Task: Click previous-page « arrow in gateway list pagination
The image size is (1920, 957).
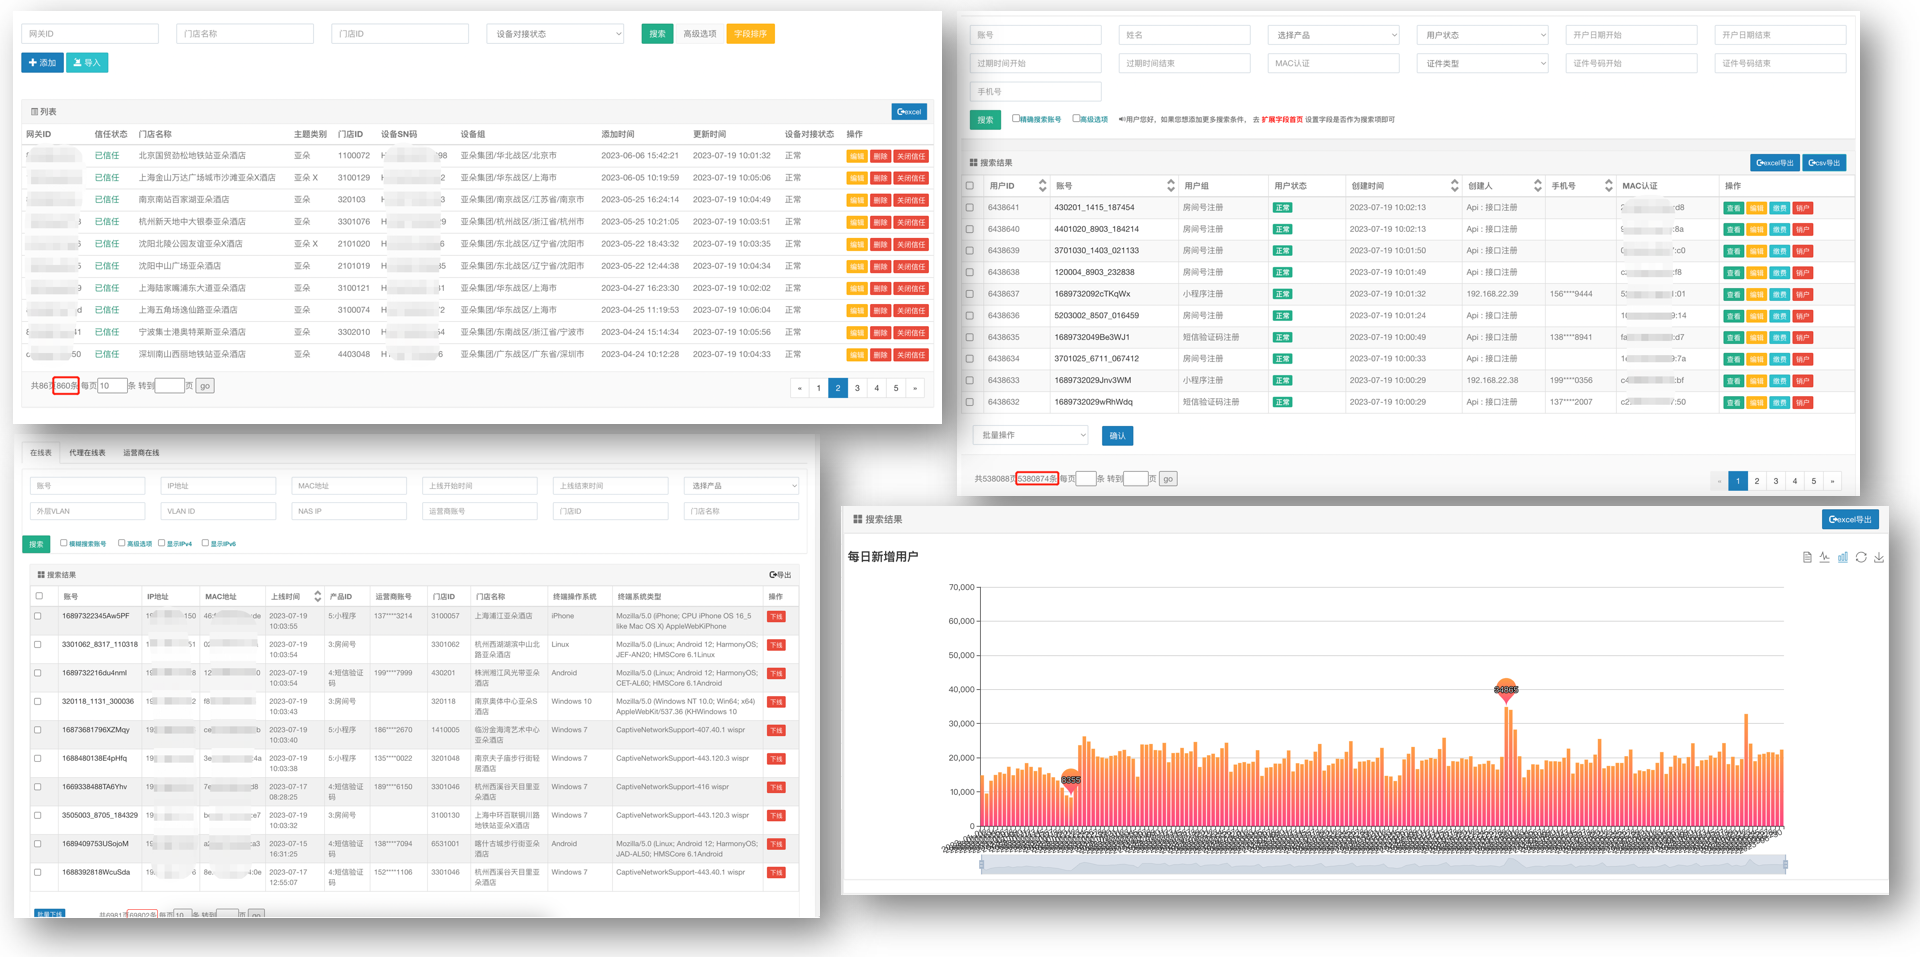Action: [799, 388]
